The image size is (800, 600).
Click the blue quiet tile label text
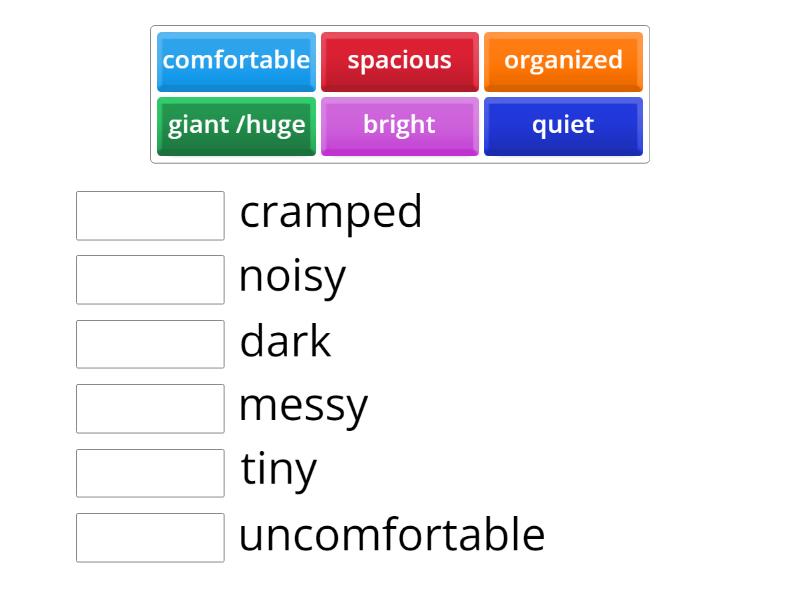coord(563,125)
